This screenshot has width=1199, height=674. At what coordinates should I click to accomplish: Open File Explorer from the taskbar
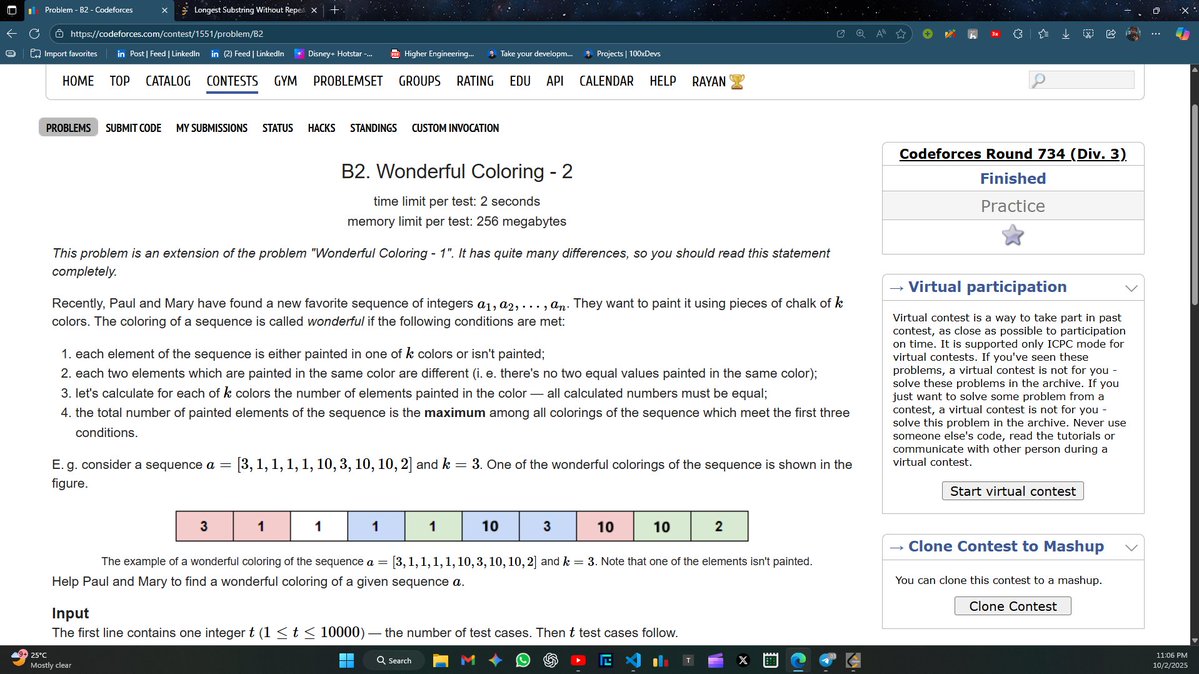[440, 660]
